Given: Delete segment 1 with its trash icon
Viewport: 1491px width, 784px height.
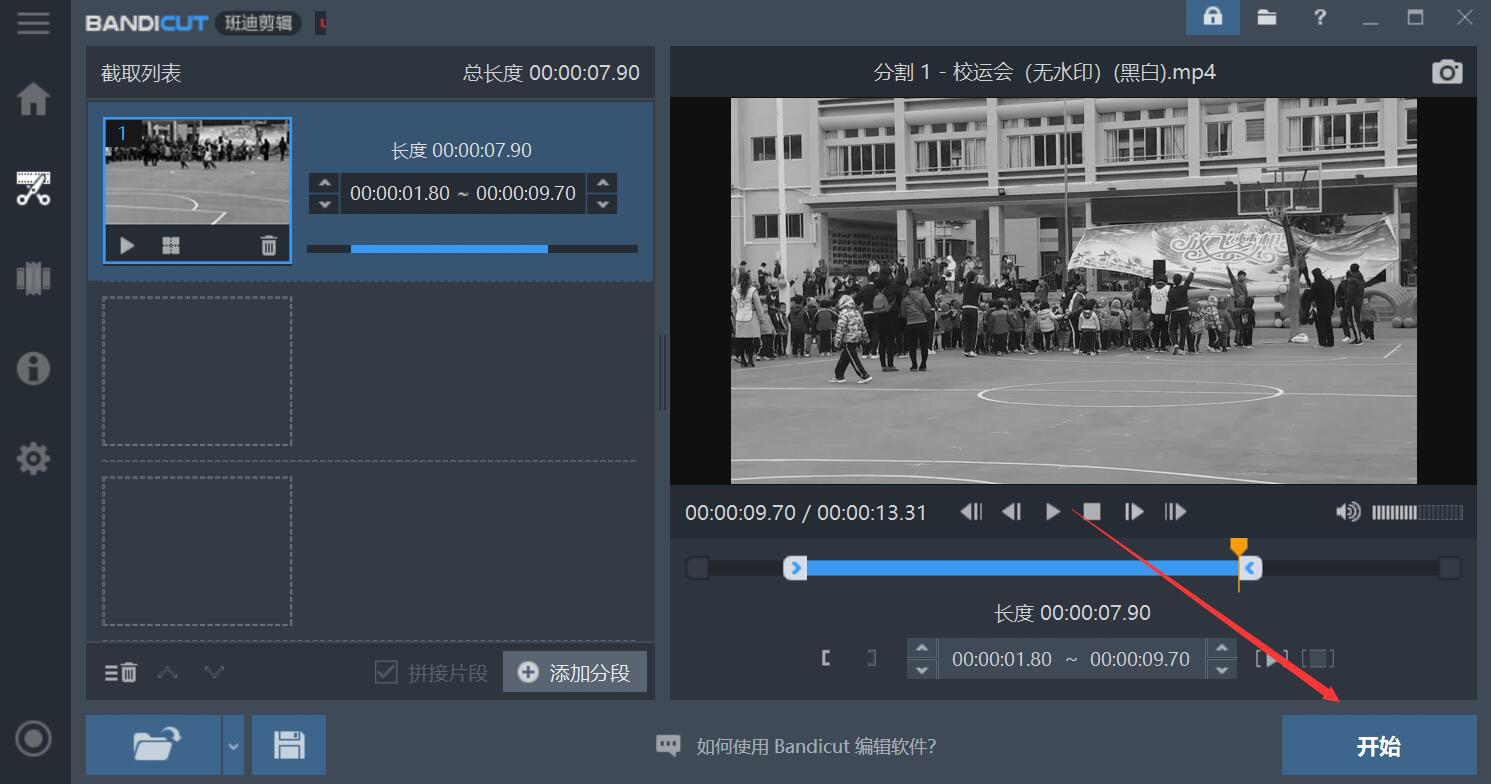Looking at the screenshot, I should [x=268, y=245].
